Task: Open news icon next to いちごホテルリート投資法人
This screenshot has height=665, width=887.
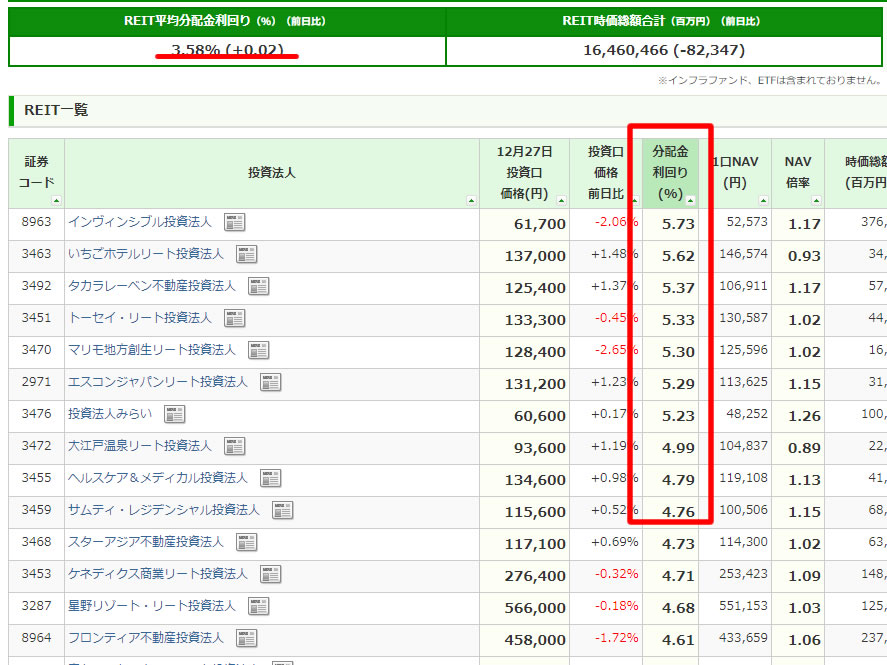Action: 246,254
